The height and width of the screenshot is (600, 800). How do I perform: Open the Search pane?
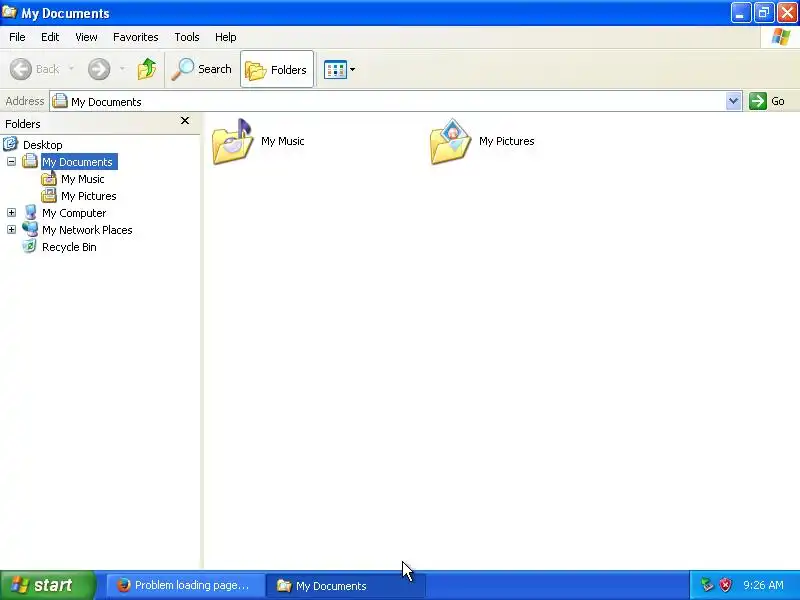[202, 69]
